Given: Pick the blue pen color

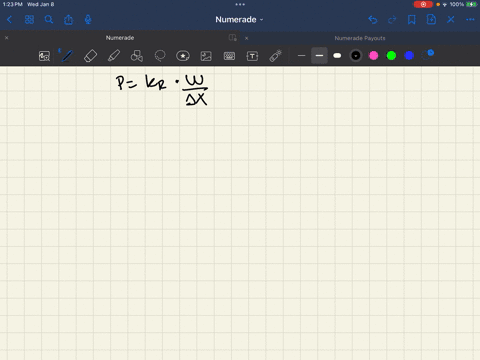Looking at the screenshot, I should coord(409,56).
